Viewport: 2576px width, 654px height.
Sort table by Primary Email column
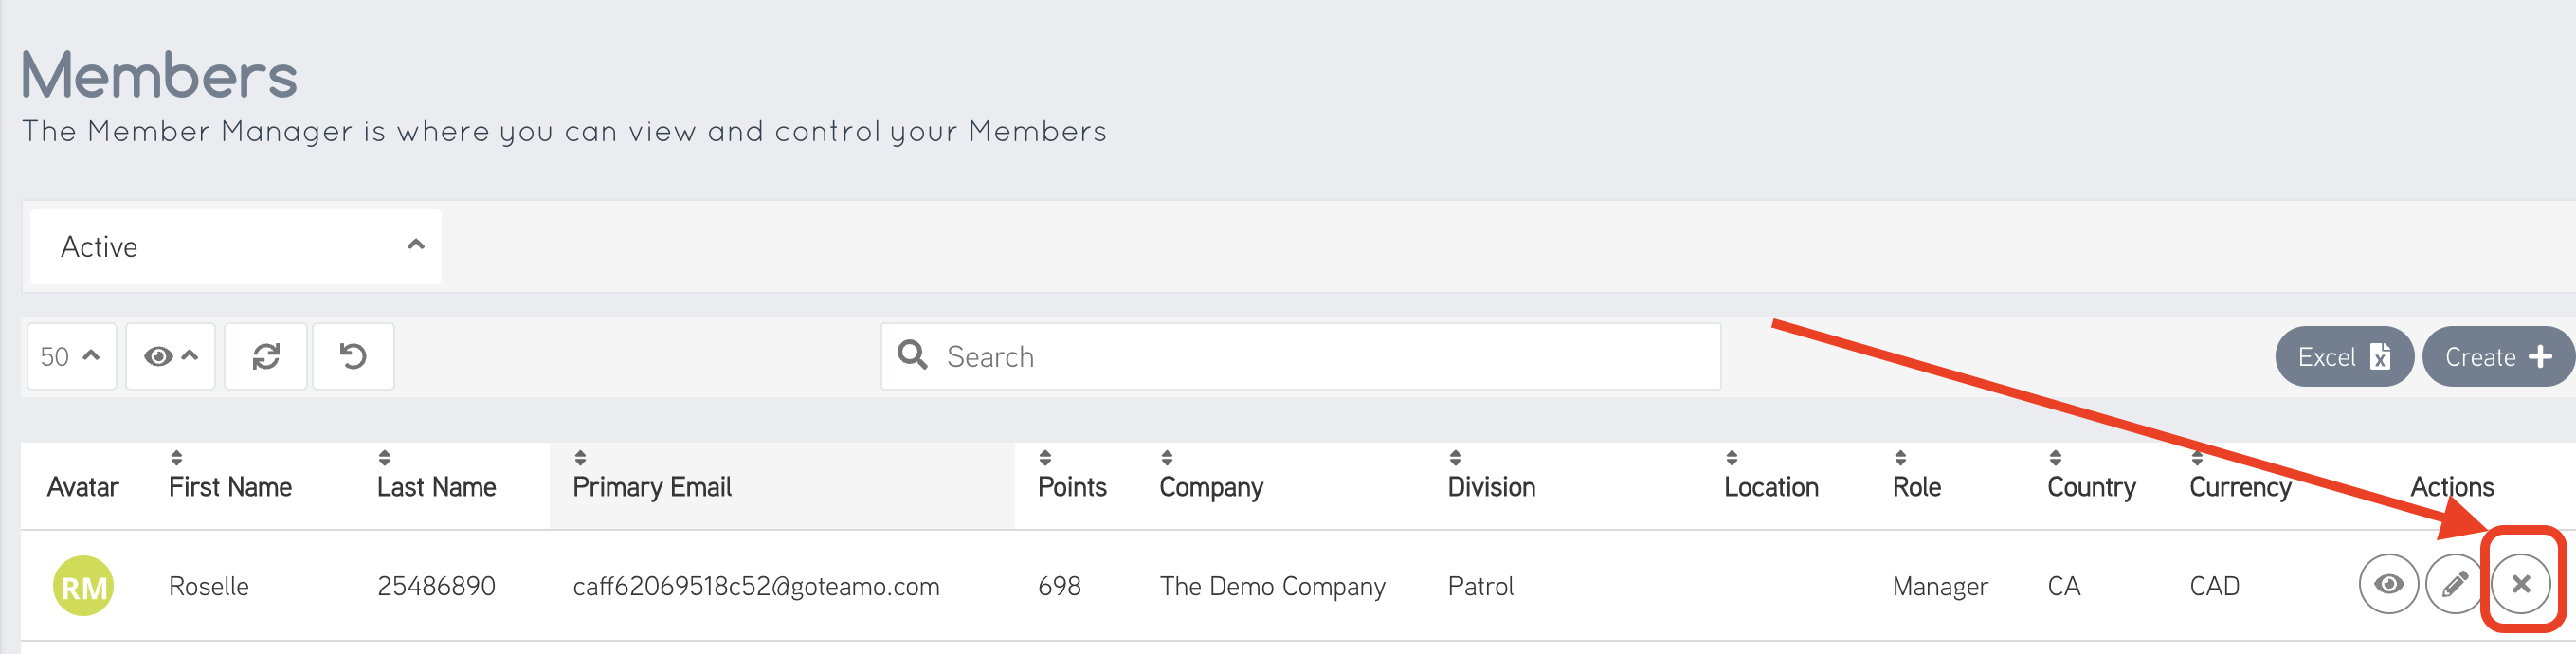click(x=651, y=486)
